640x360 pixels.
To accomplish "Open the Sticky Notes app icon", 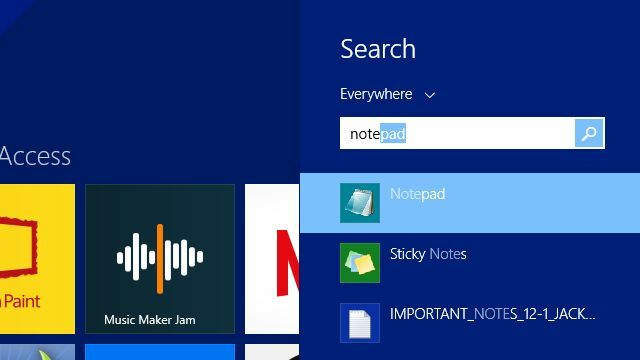I will pyautogui.click(x=360, y=263).
